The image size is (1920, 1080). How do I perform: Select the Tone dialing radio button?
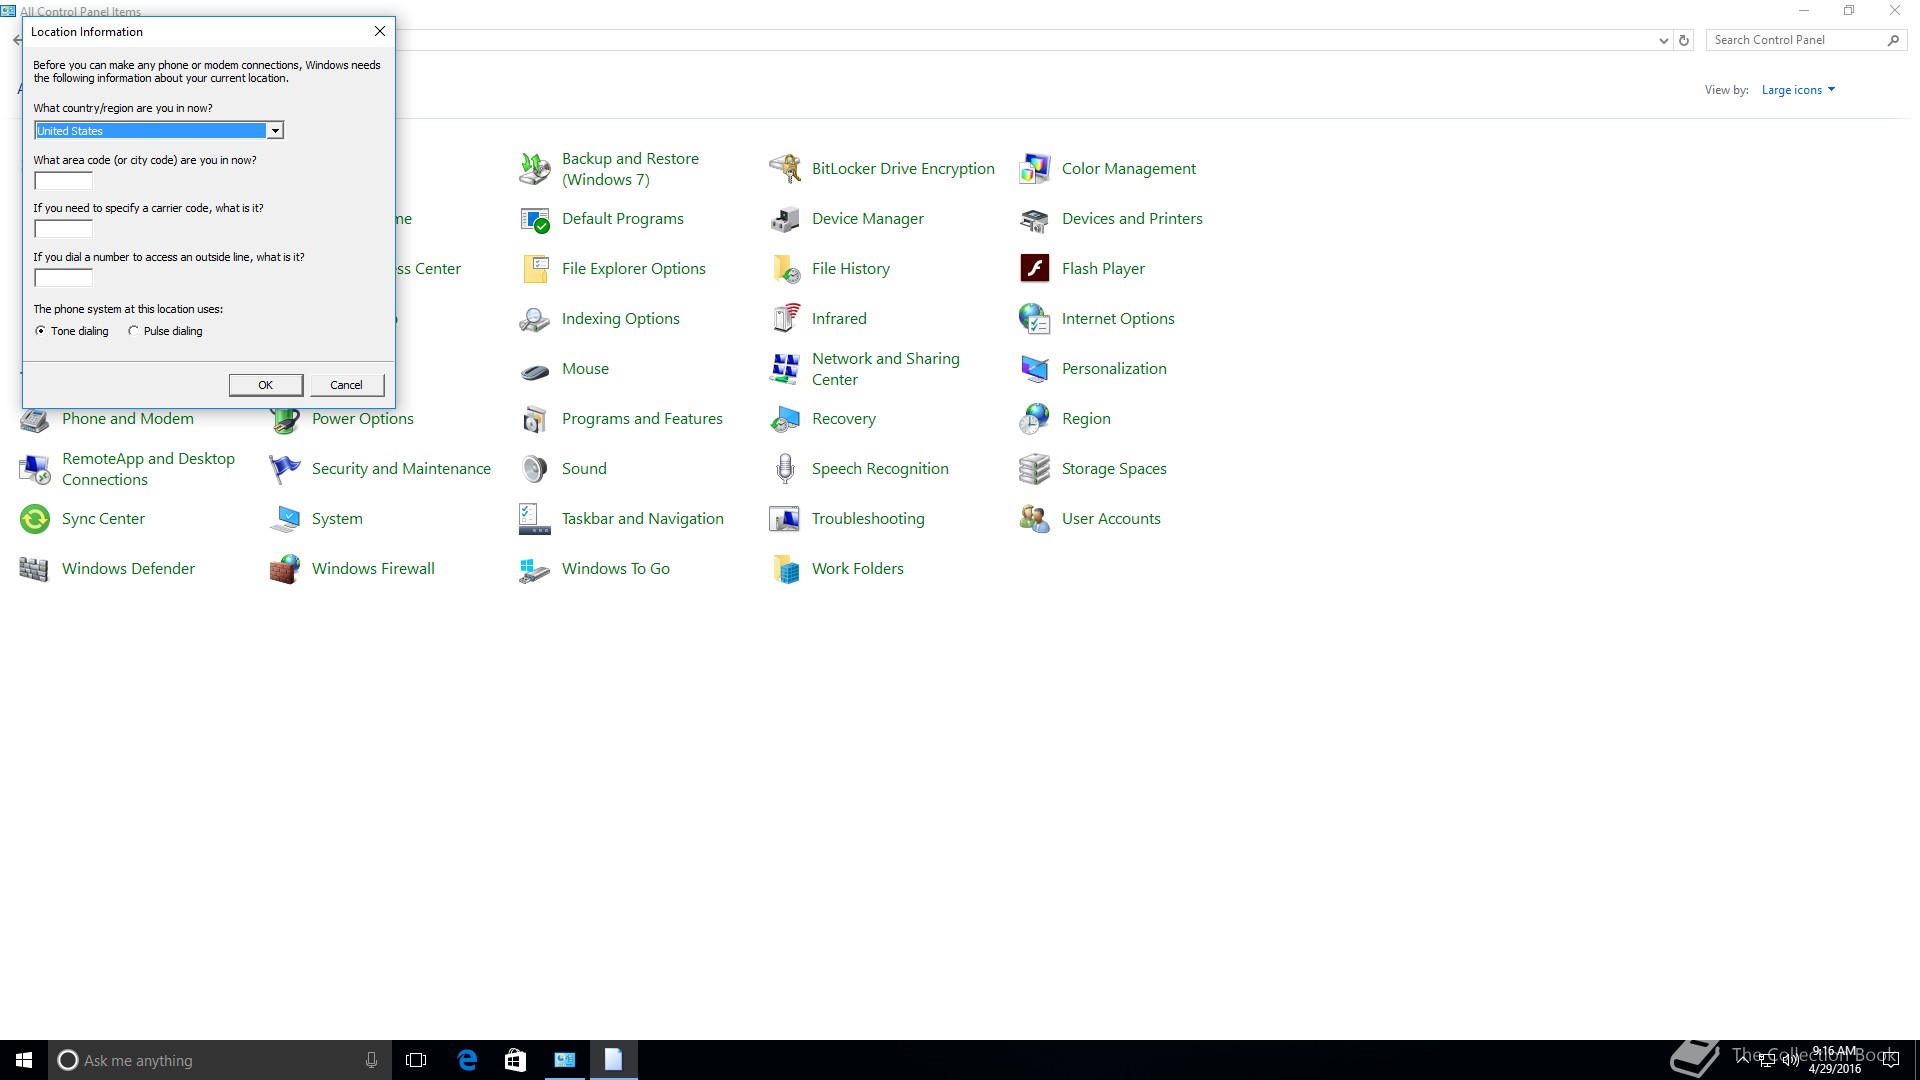click(41, 331)
